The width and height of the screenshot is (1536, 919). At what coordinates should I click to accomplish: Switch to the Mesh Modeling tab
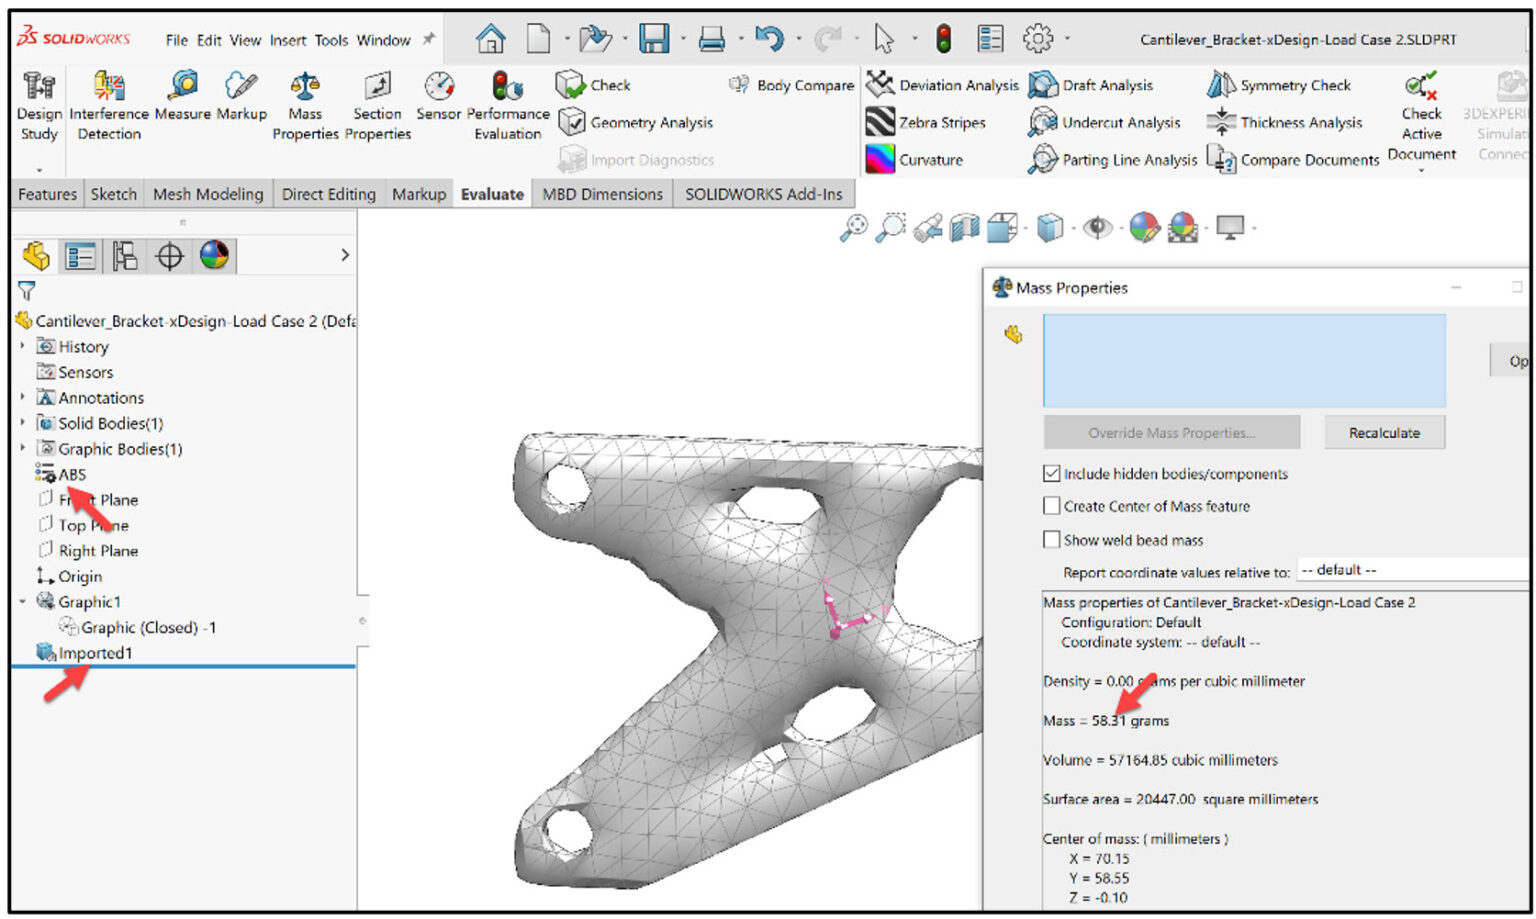[208, 193]
